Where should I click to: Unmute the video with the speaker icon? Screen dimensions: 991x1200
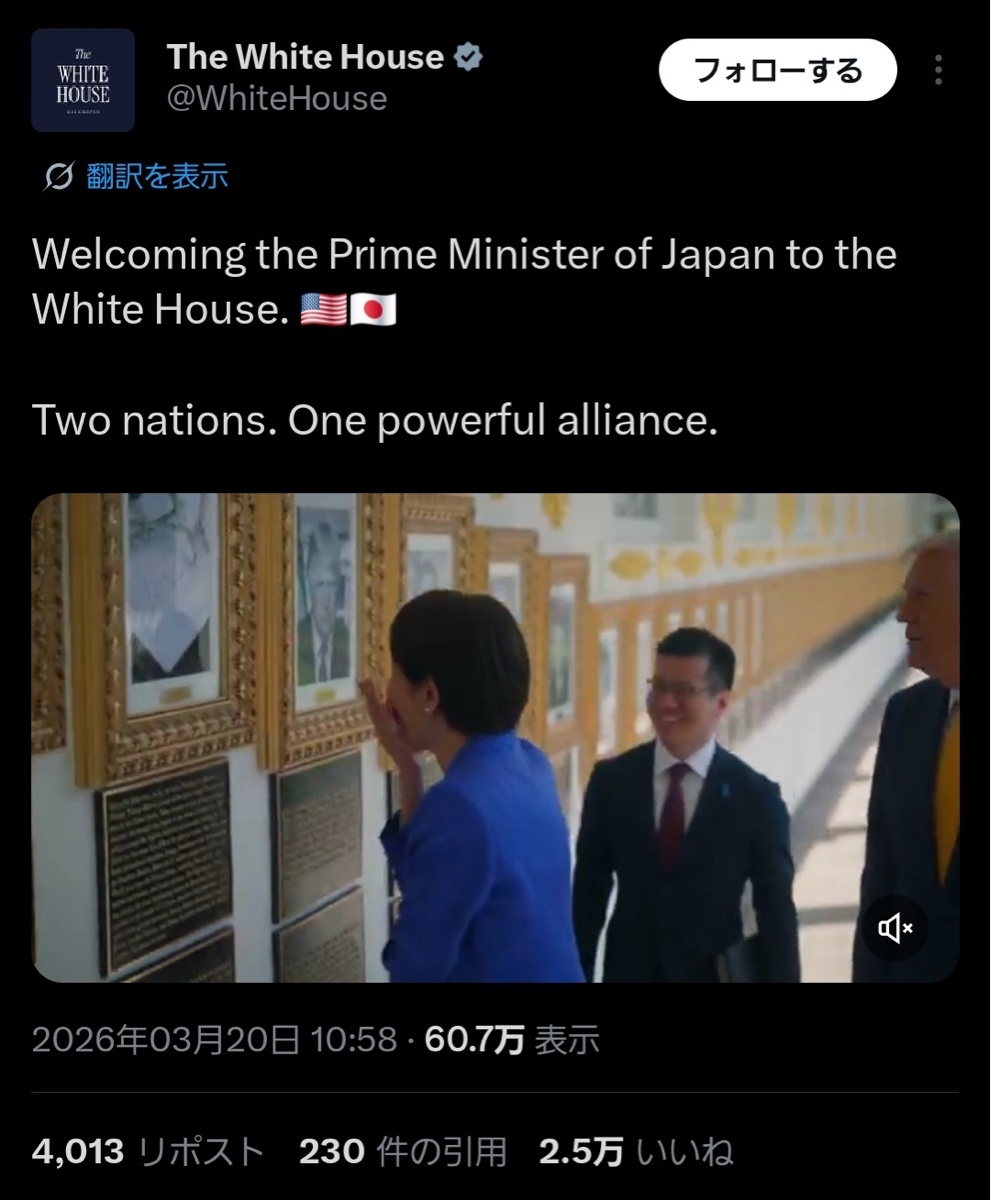(895, 929)
